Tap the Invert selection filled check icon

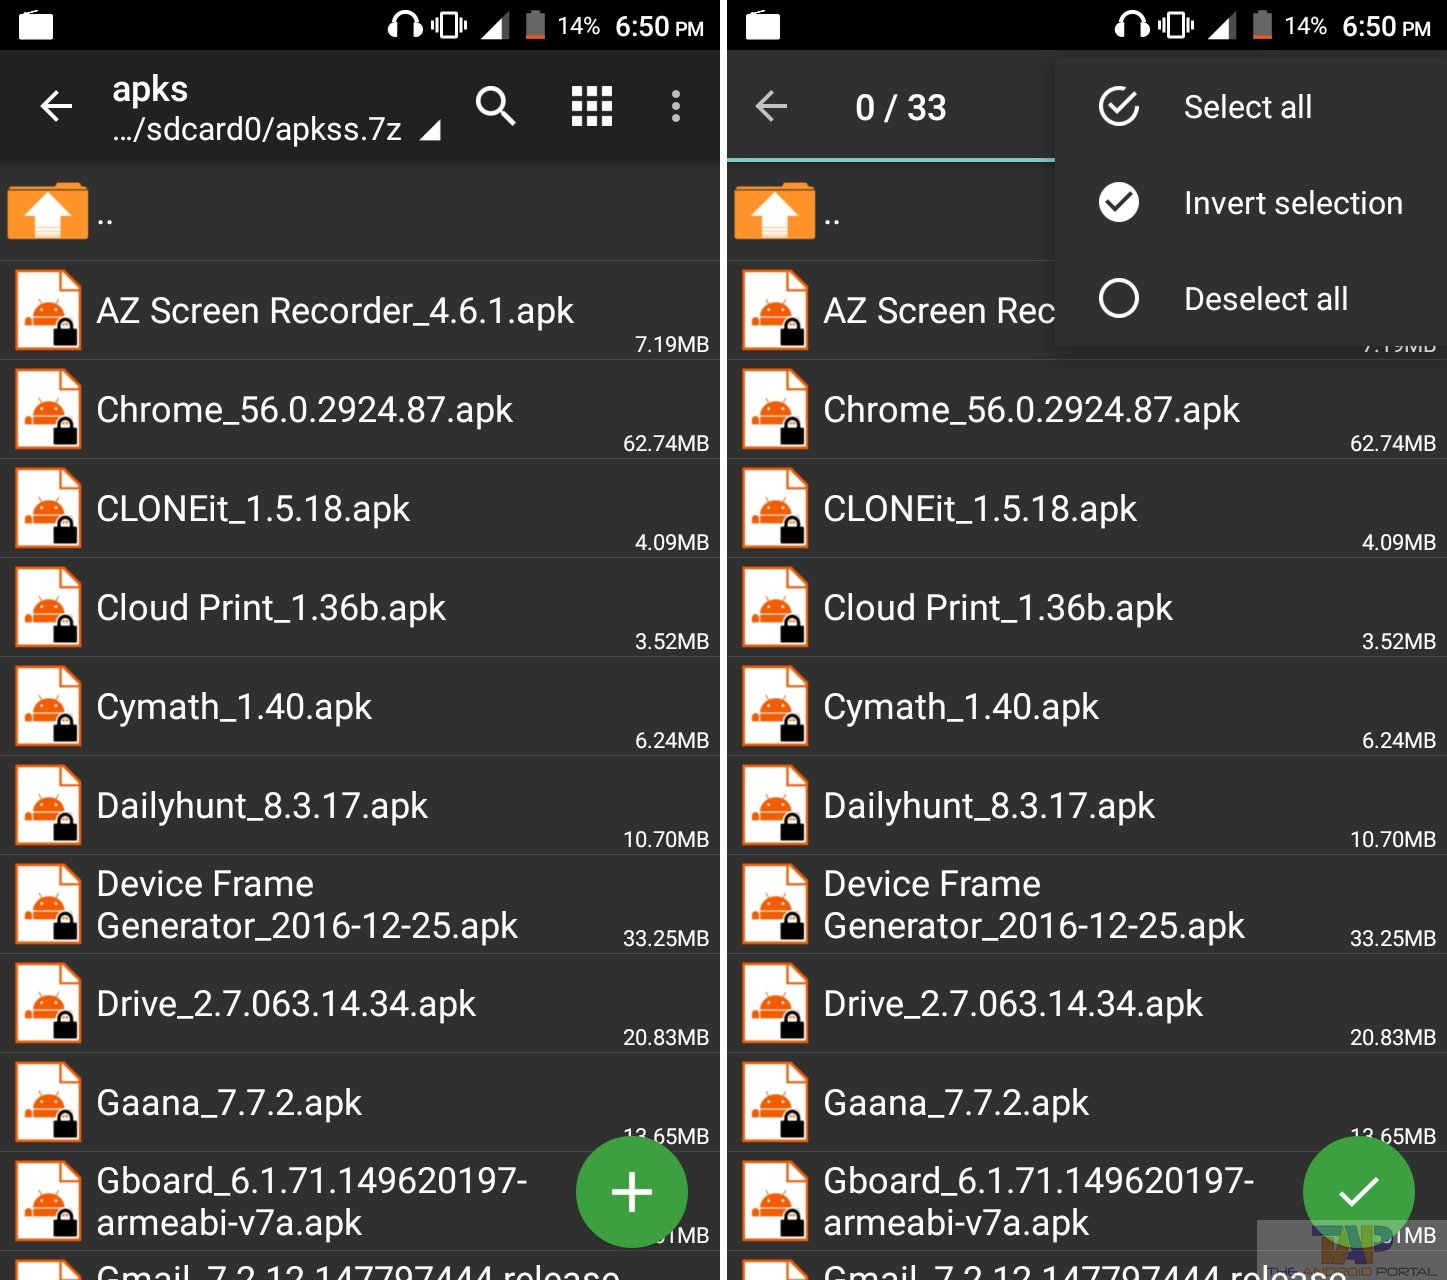[1118, 202]
